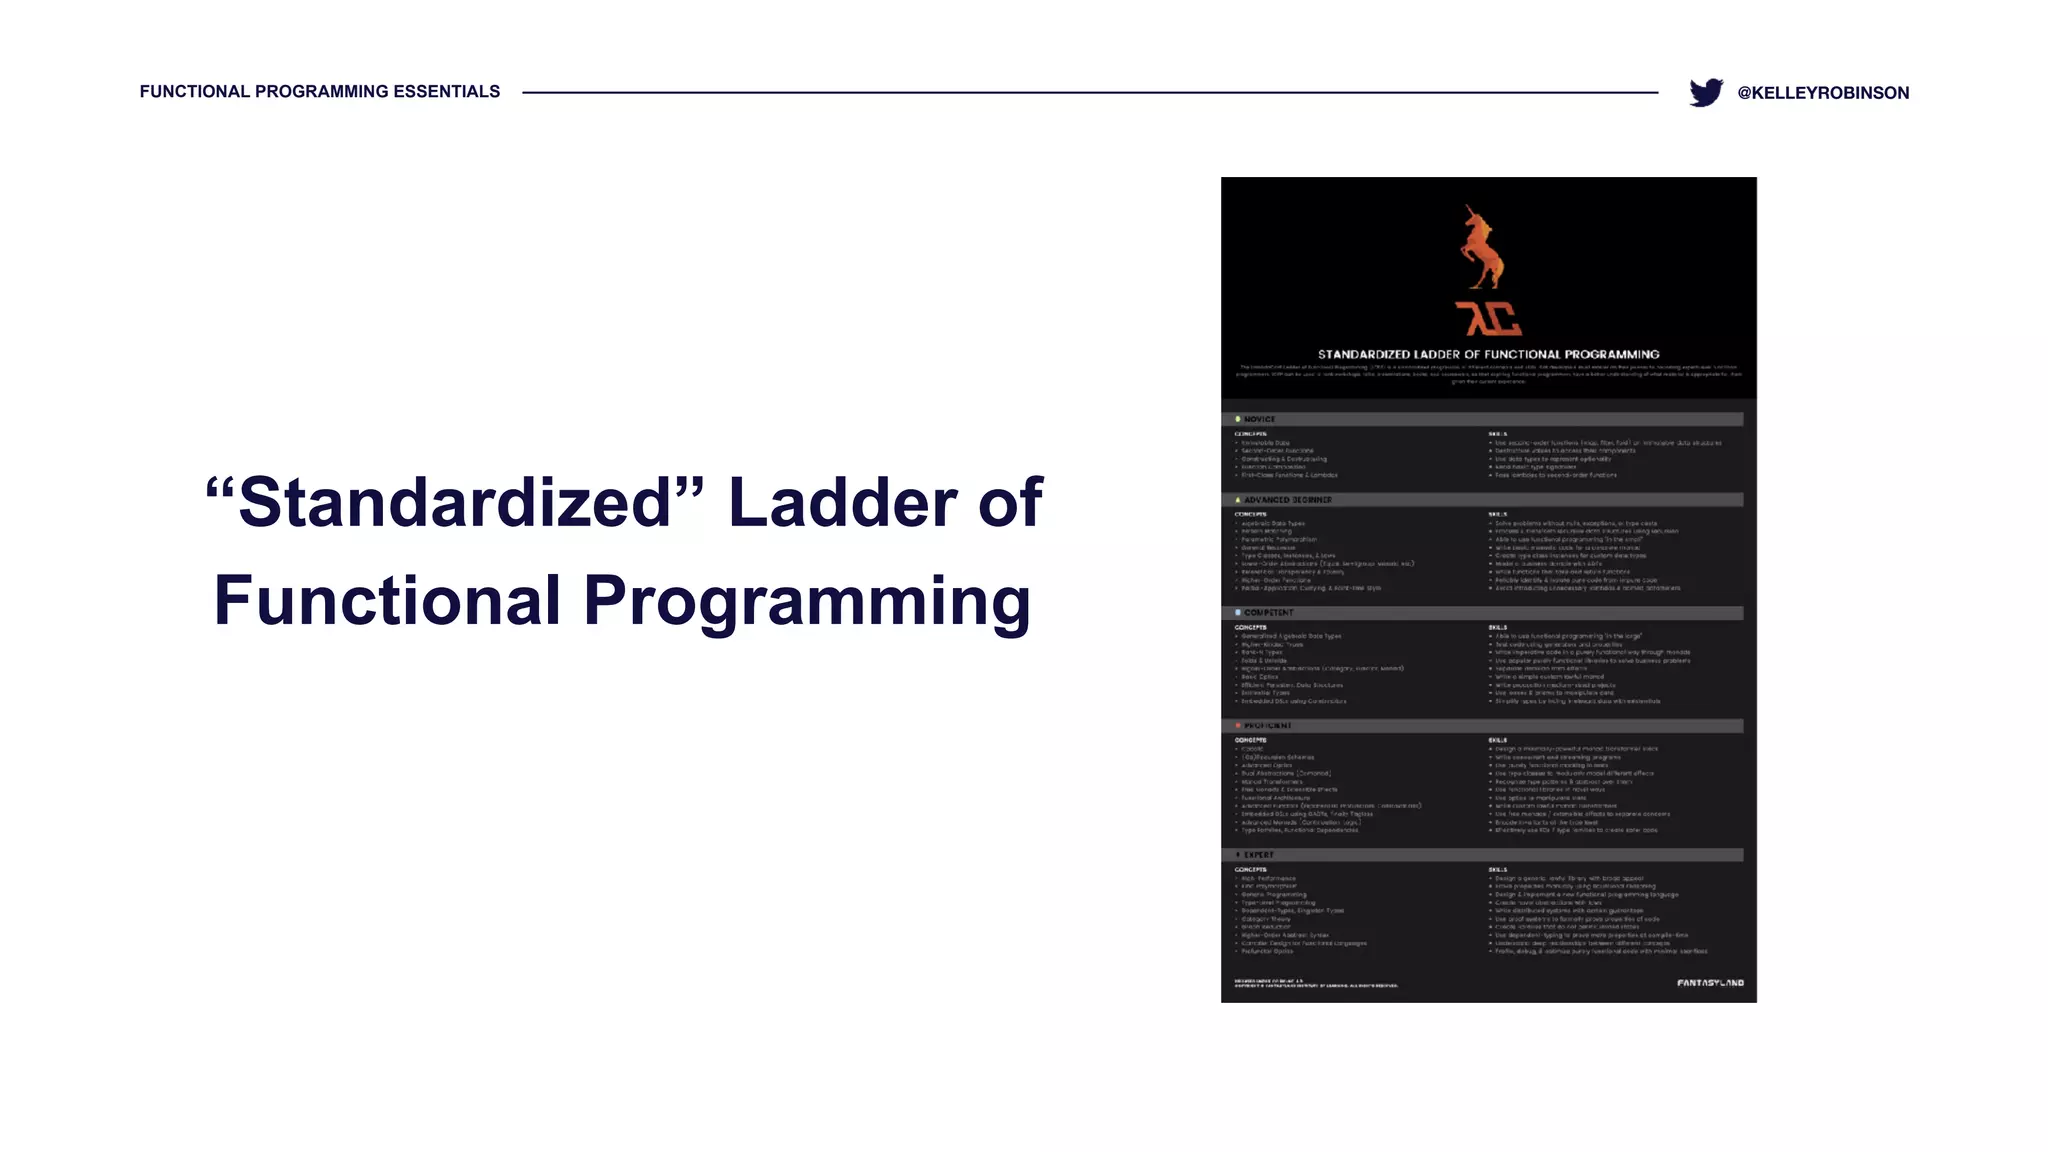Click the @KELLEYROBINSON handle
Viewport: 2048px width, 1152px height.
(x=1822, y=93)
